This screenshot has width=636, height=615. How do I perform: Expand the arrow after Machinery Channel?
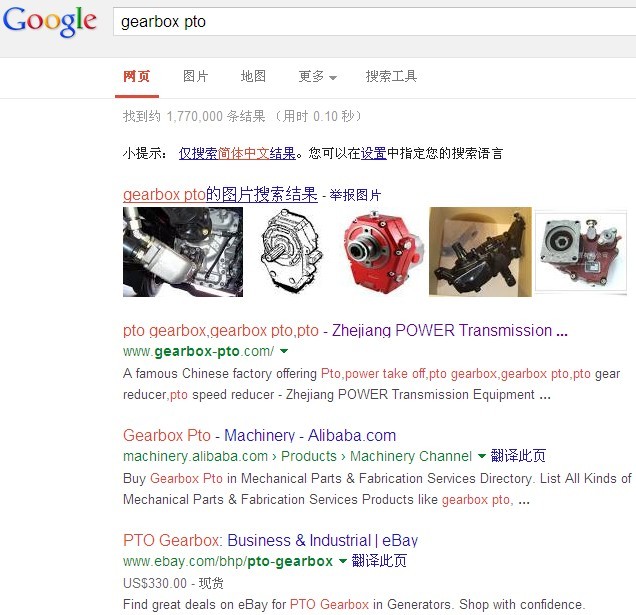[481, 456]
